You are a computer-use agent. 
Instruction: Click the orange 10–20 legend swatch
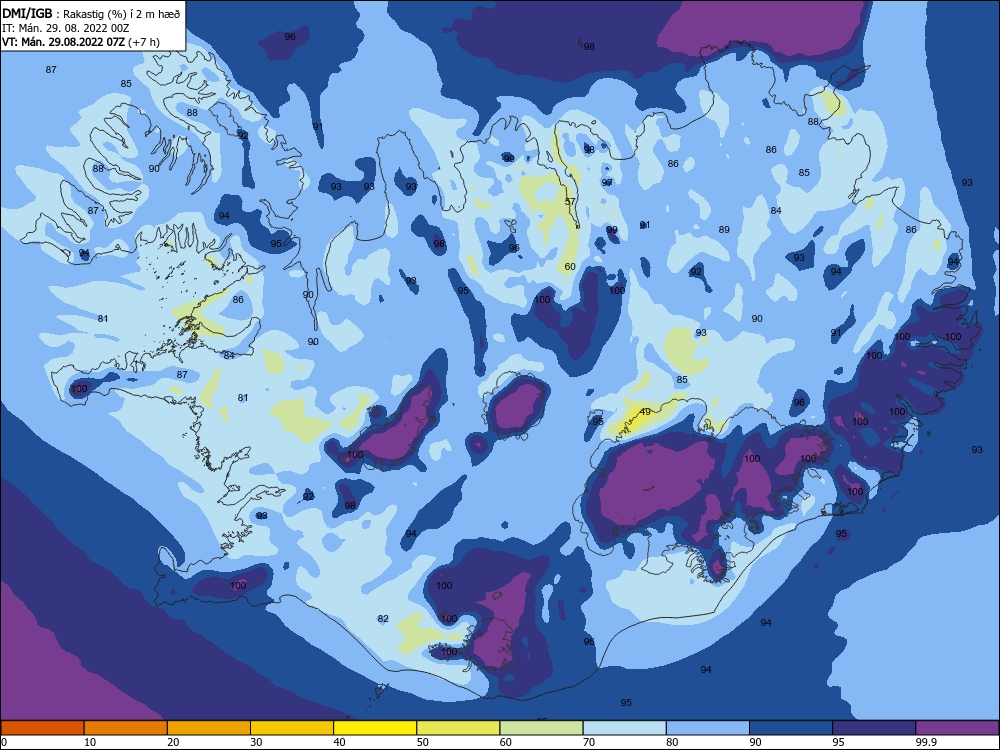126,728
